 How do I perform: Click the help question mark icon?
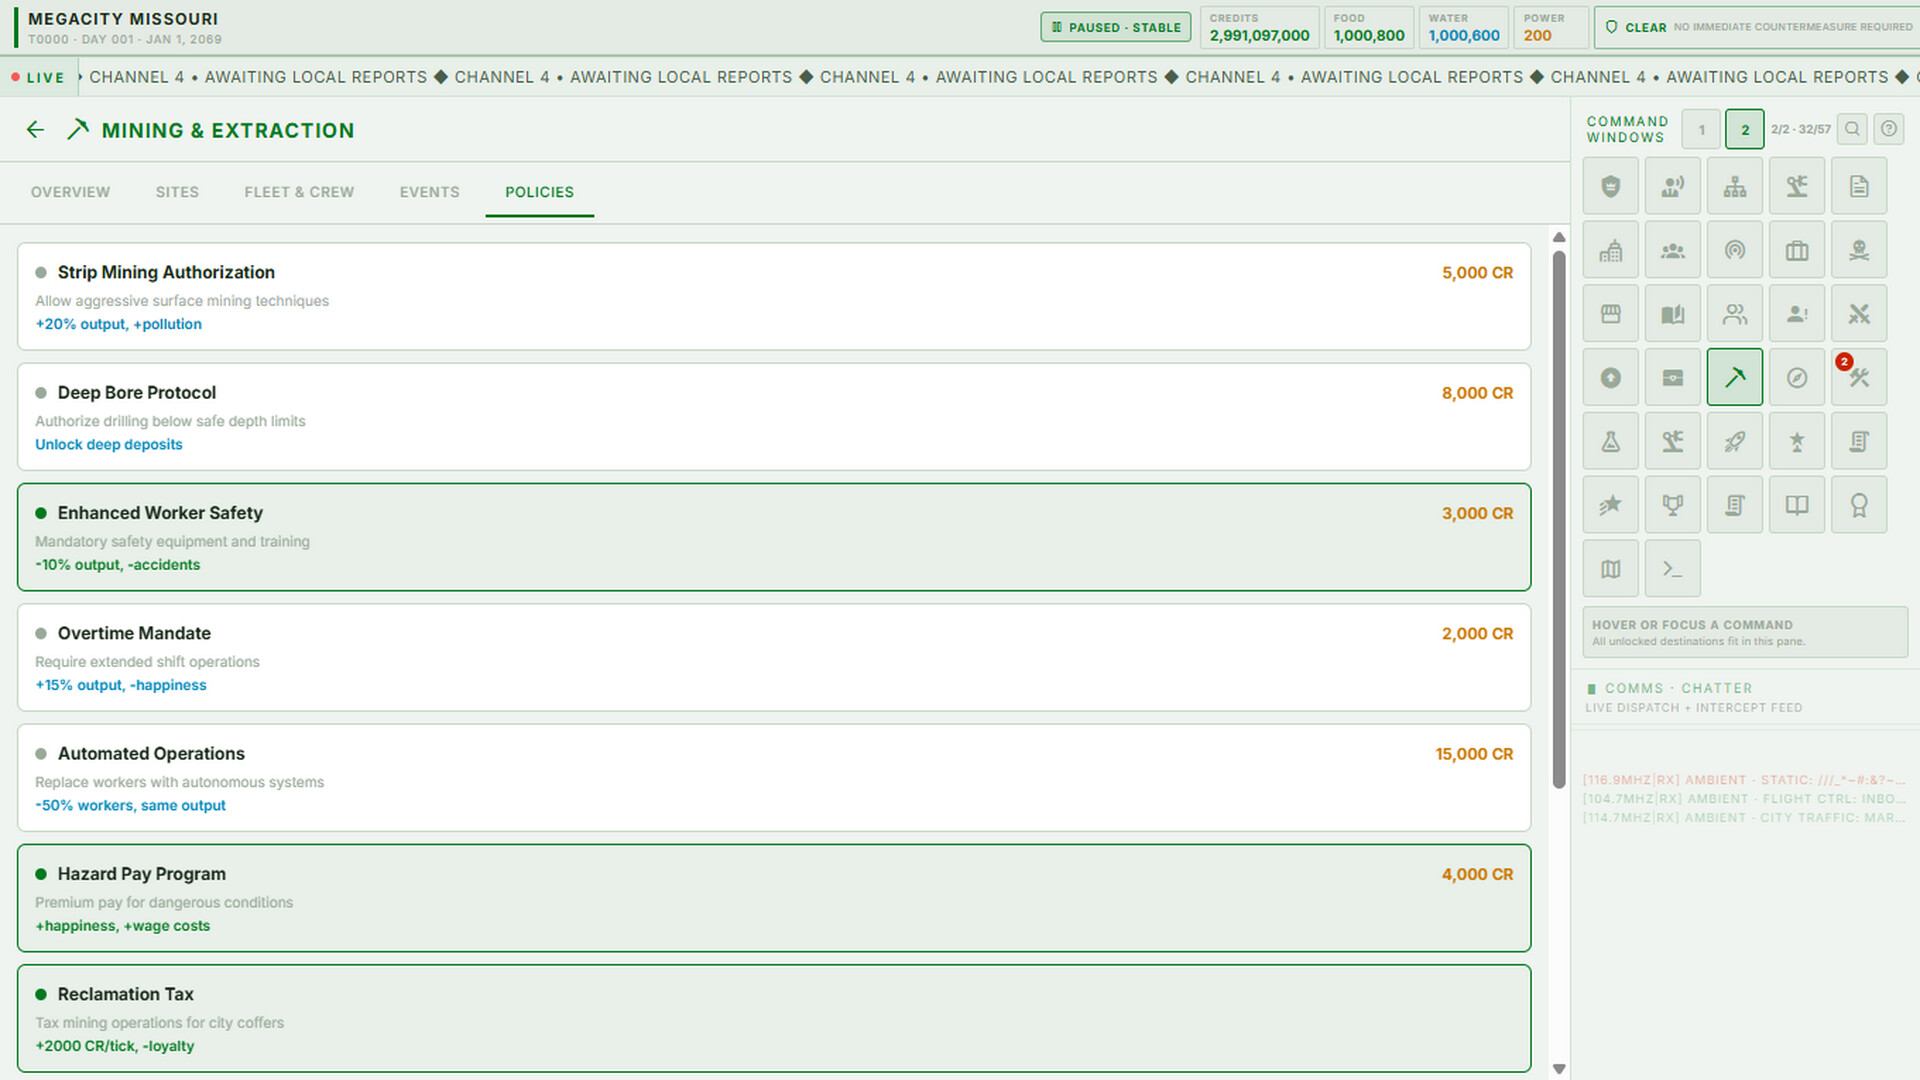(1888, 129)
